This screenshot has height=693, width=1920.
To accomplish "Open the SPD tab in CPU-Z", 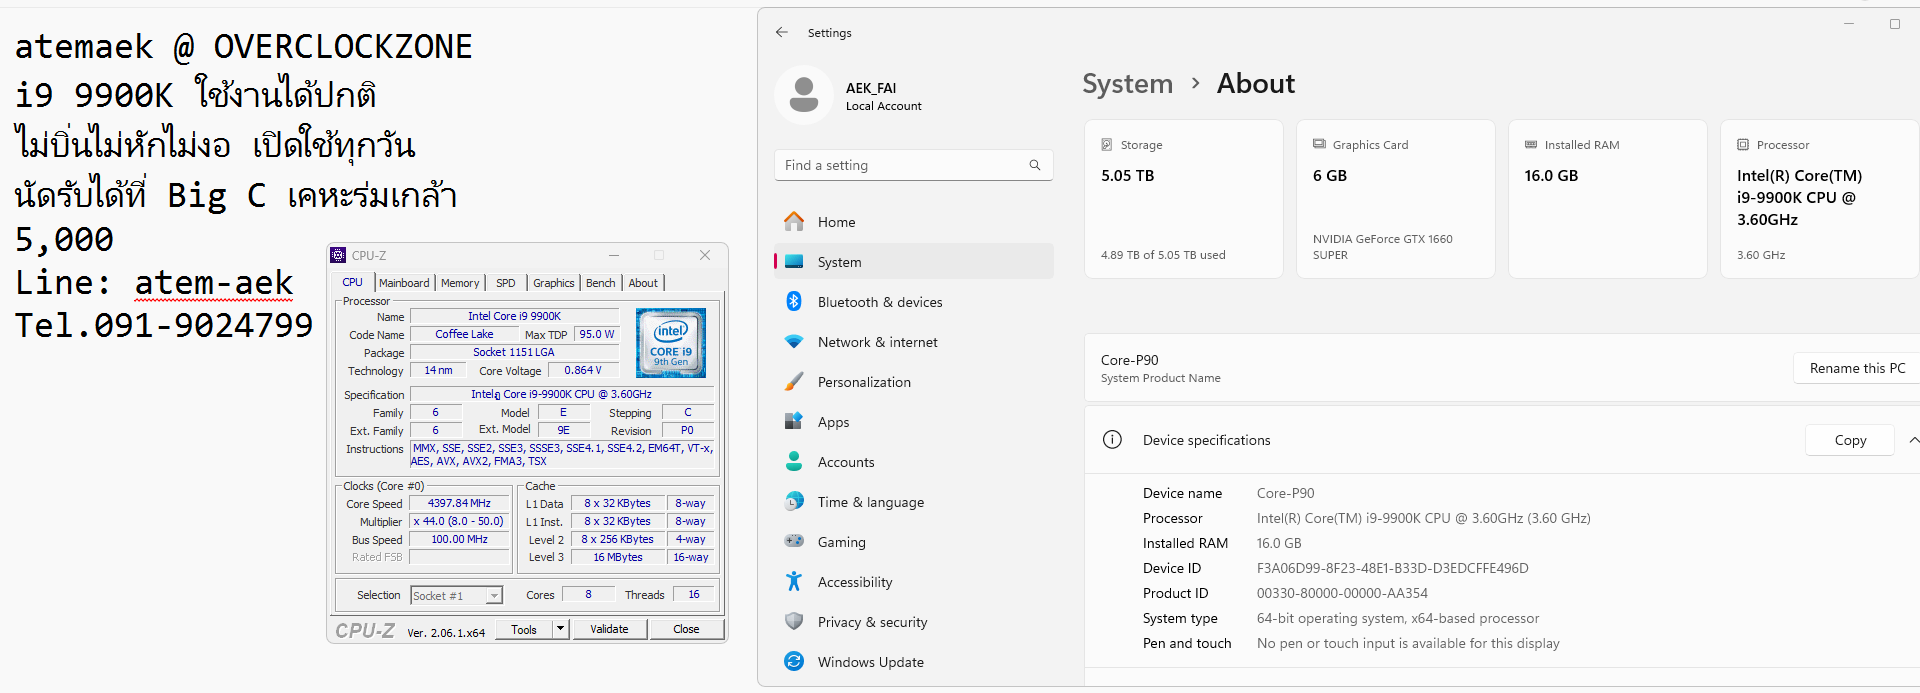I will click(x=506, y=283).
